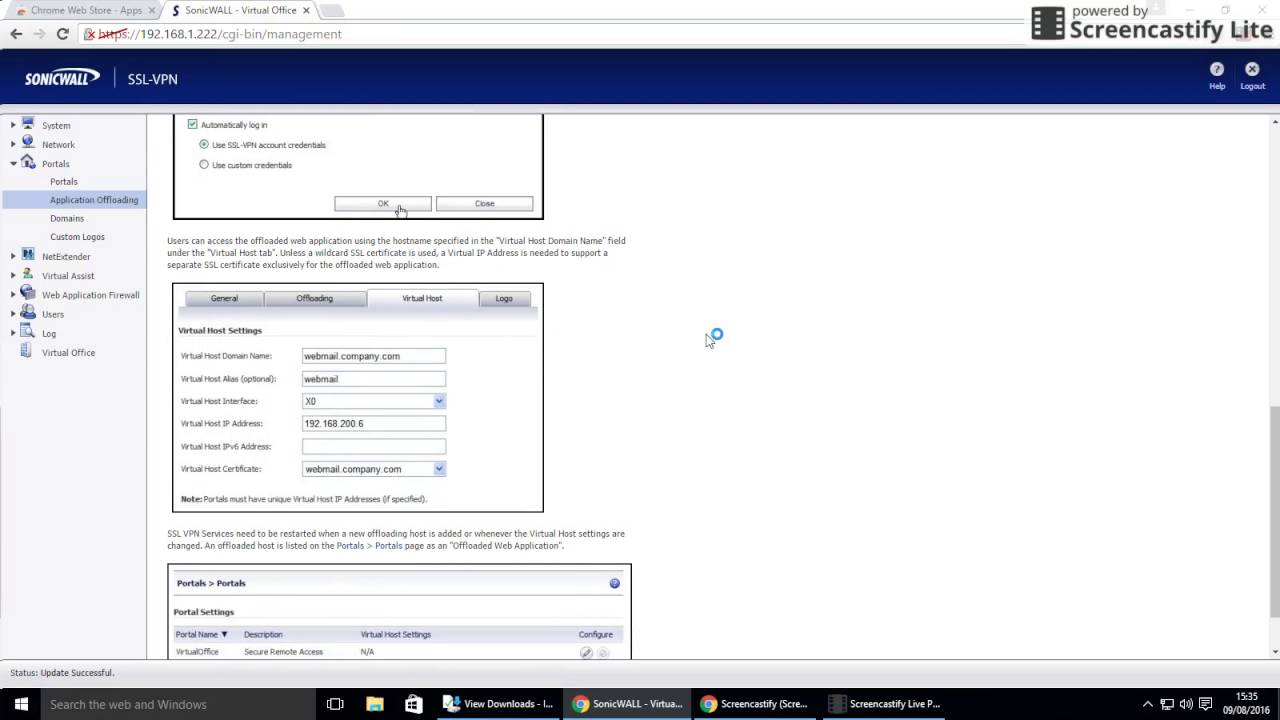This screenshot has width=1280, height=720.
Task: Click the Users icon in sidebar
Action: coord(27,313)
